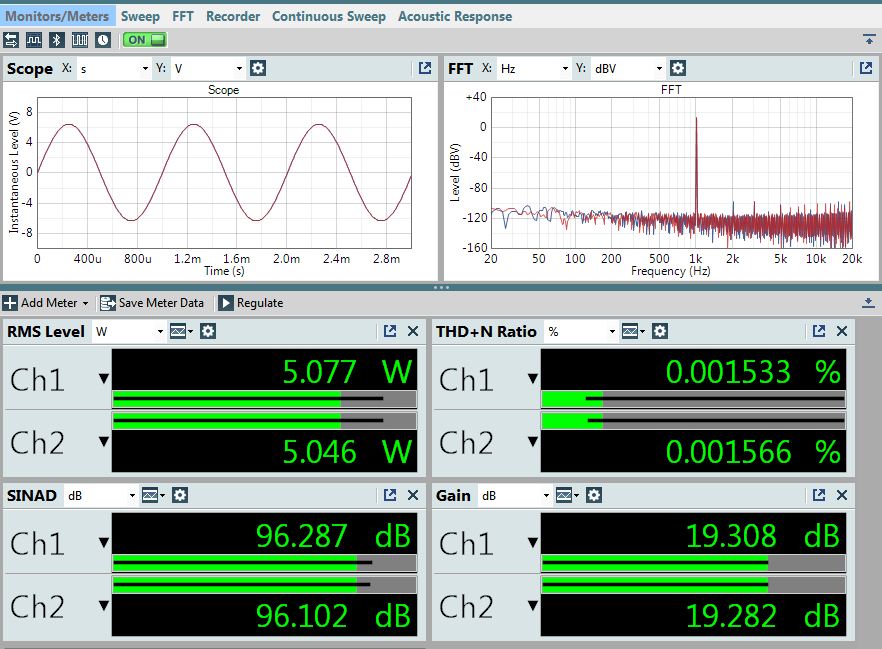Click the Regulate button
Screen dimensions: 882x649
(x=251, y=303)
